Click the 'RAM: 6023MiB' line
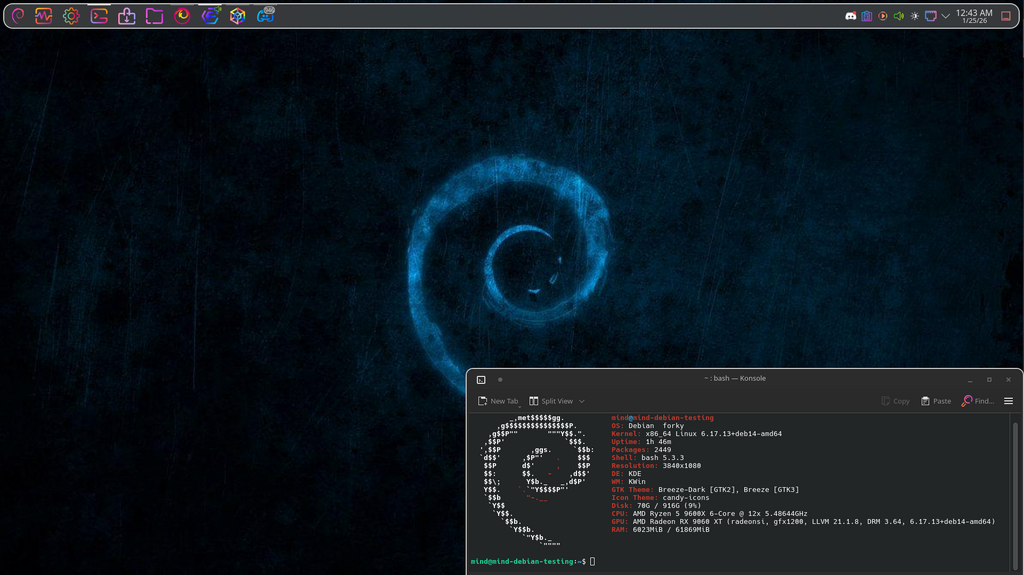The image size is (1024, 575). [x=660, y=530]
